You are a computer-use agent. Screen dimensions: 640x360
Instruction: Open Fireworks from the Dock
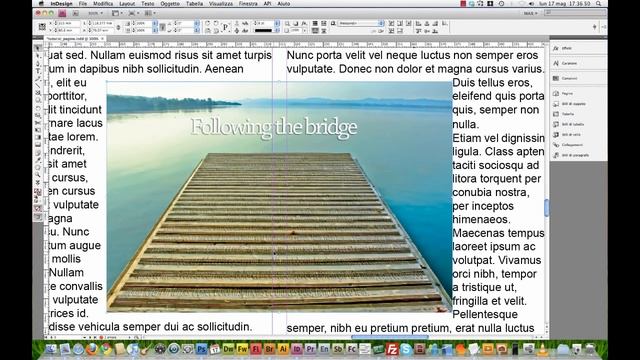(x=242, y=349)
